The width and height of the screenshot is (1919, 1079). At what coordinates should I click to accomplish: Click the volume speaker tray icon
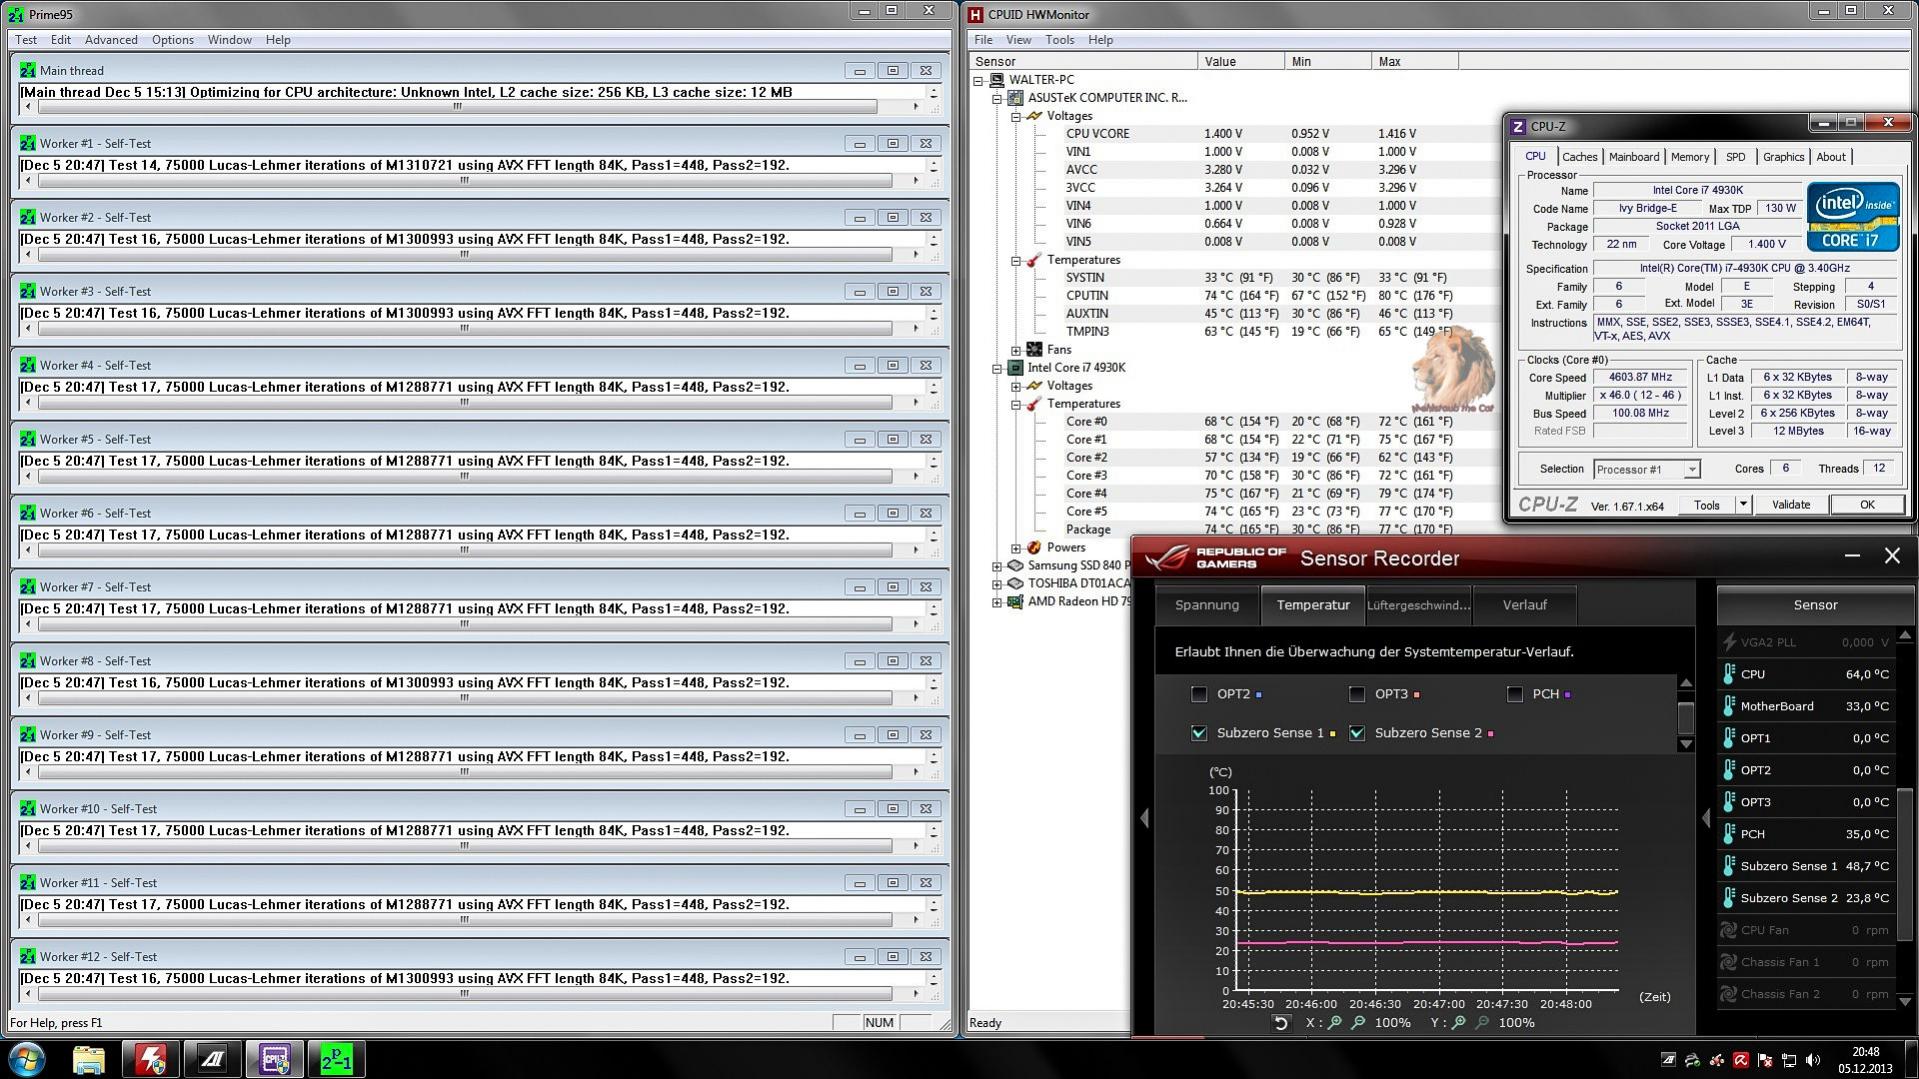coord(1812,1060)
